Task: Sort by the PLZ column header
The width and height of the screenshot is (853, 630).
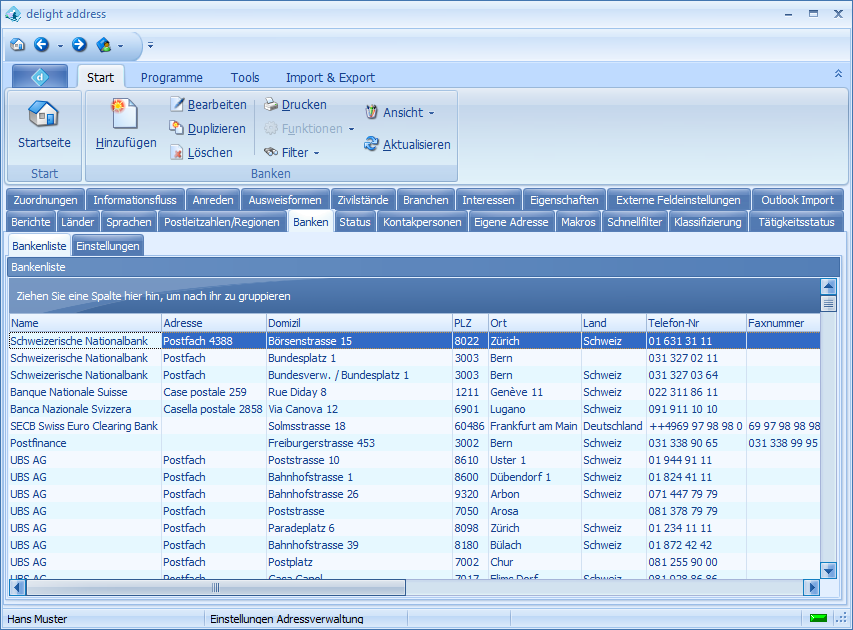Action: click(x=468, y=323)
